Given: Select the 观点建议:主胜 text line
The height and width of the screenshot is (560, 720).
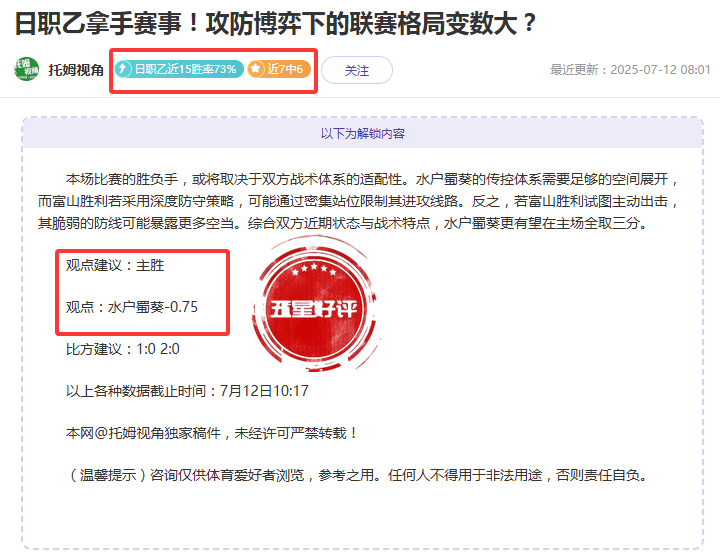Looking at the screenshot, I should pos(115,265).
